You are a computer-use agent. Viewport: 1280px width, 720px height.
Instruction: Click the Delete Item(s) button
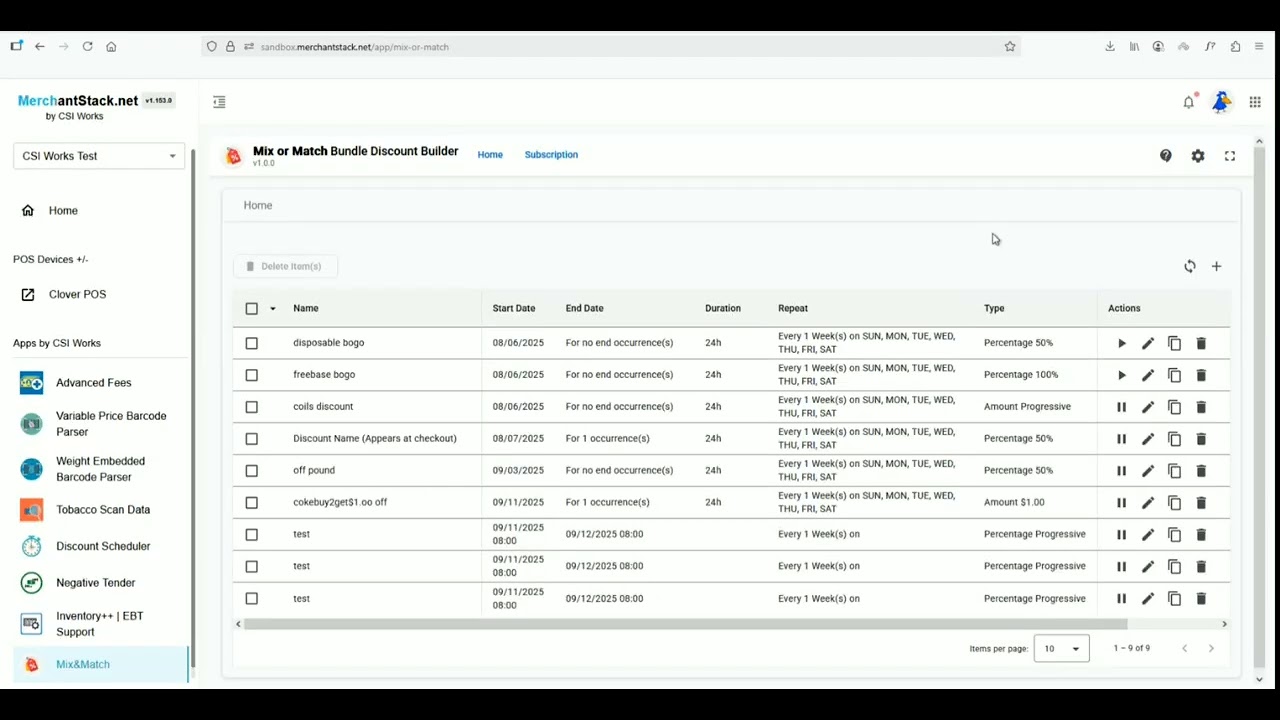pos(285,266)
